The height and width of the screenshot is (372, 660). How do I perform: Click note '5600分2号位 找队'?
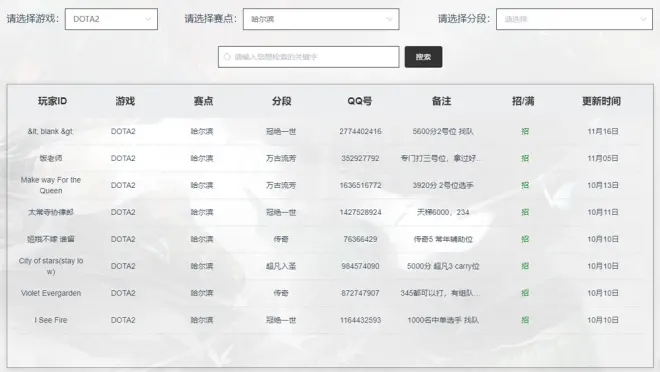[x=443, y=131]
